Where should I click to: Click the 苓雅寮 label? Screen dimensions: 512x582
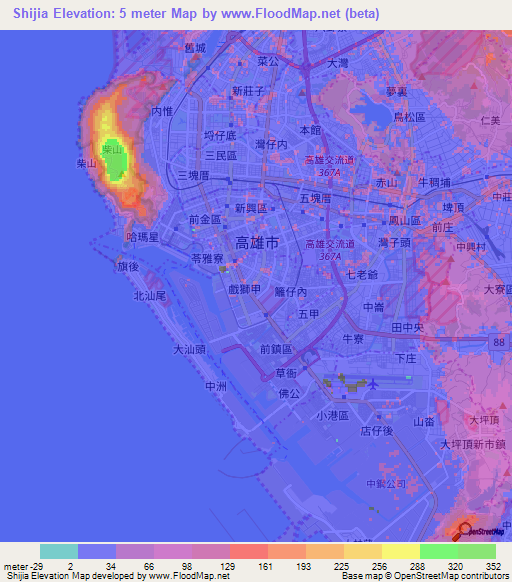[207, 258]
